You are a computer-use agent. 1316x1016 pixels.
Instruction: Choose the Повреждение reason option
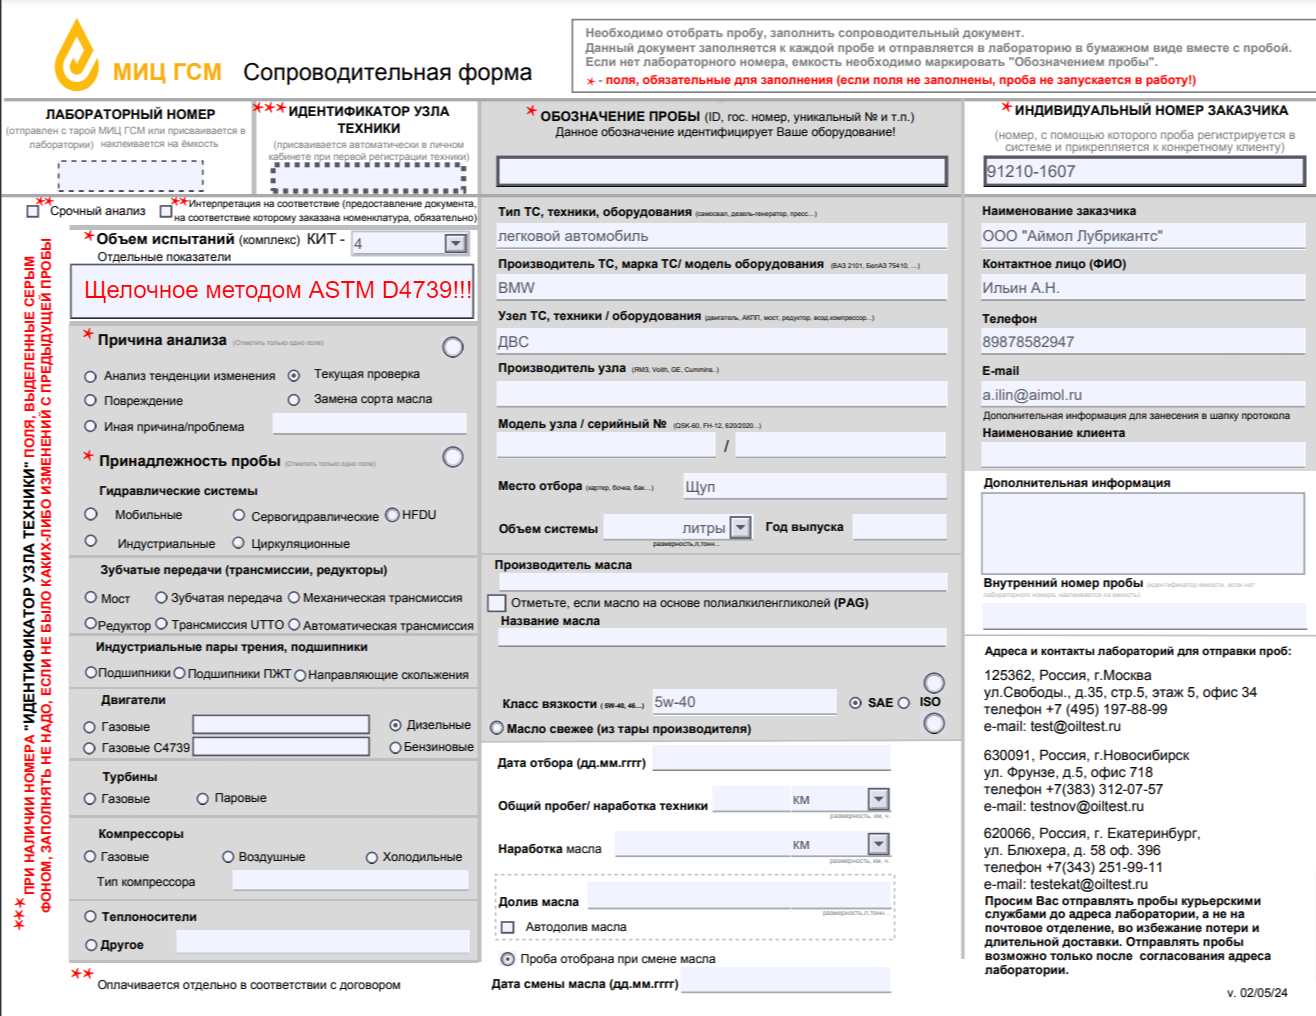[x=90, y=400]
